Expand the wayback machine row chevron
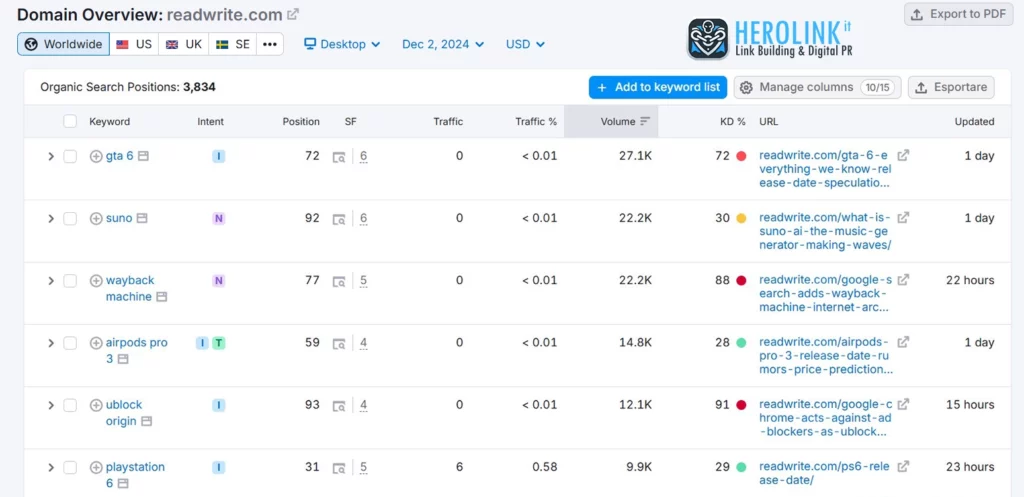Image resolution: width=1024 pixels, height=497 pixels. pyautogui.click(x=50, y=281)
